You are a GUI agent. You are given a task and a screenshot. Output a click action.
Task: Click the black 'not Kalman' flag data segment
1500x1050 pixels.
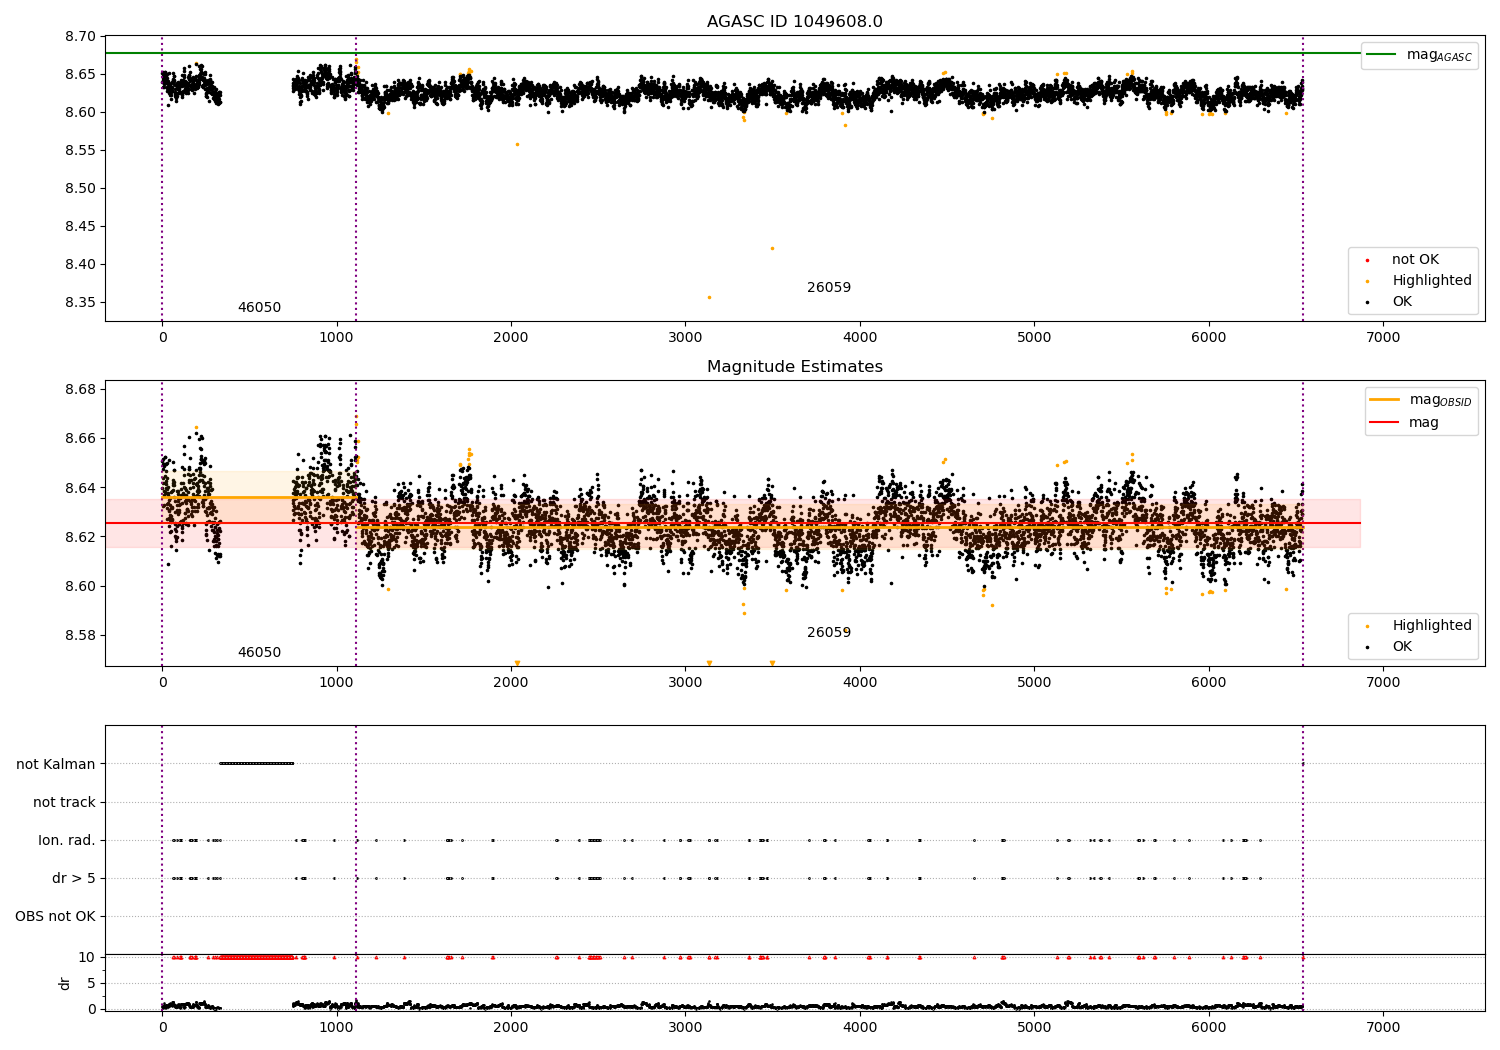pyautogui.click(x=256, y=764)
